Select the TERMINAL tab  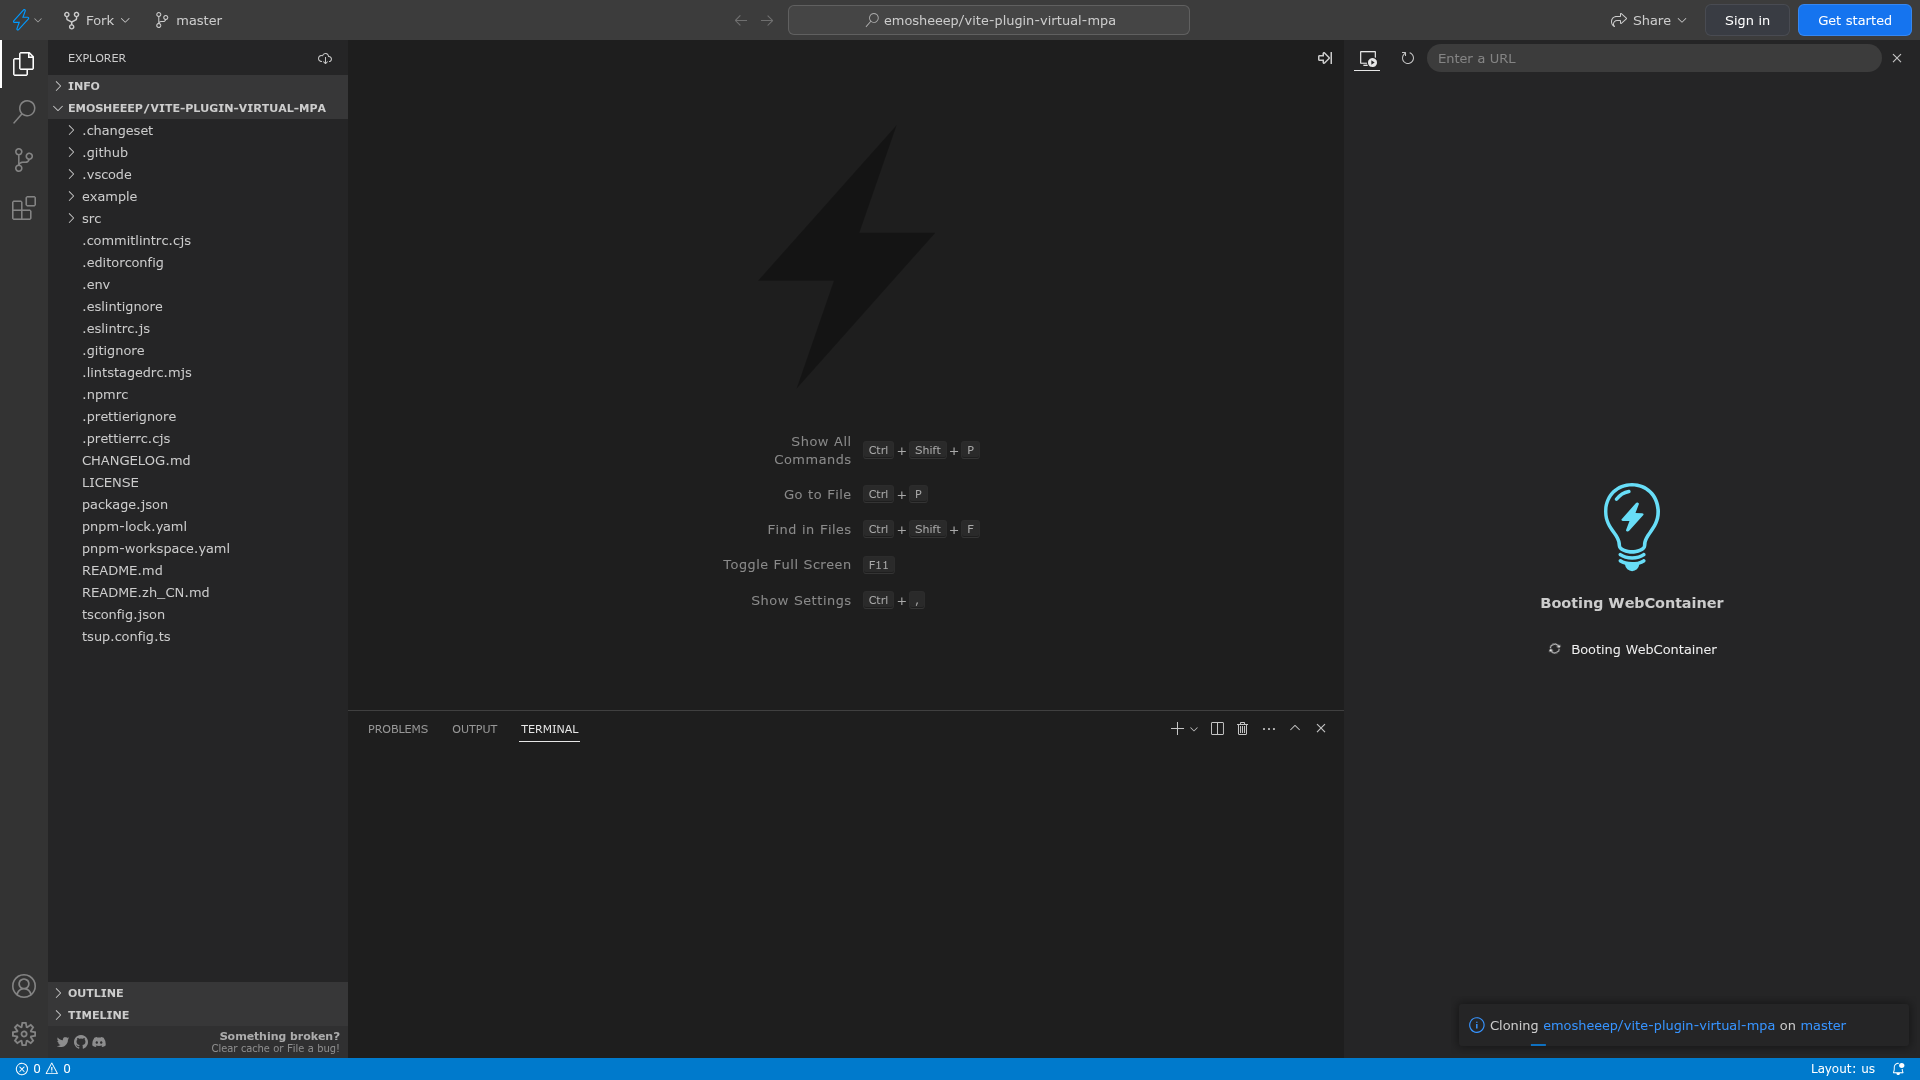pos(549,729)
